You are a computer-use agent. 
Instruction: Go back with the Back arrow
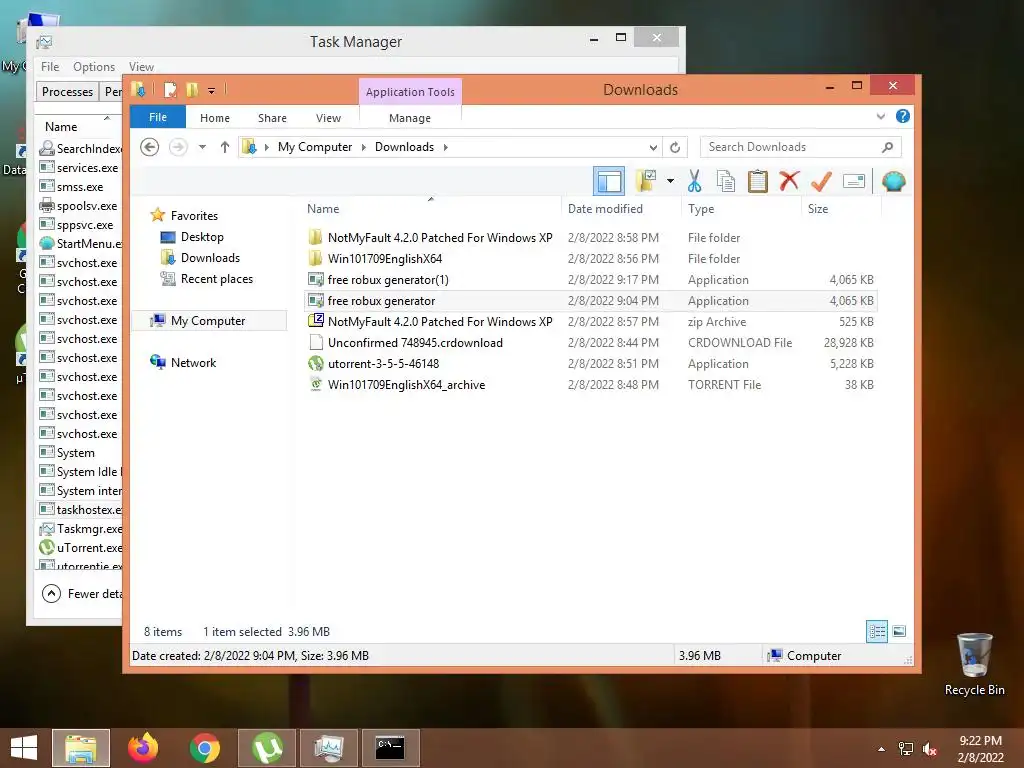pyautogui.click(x=150, y=147)
